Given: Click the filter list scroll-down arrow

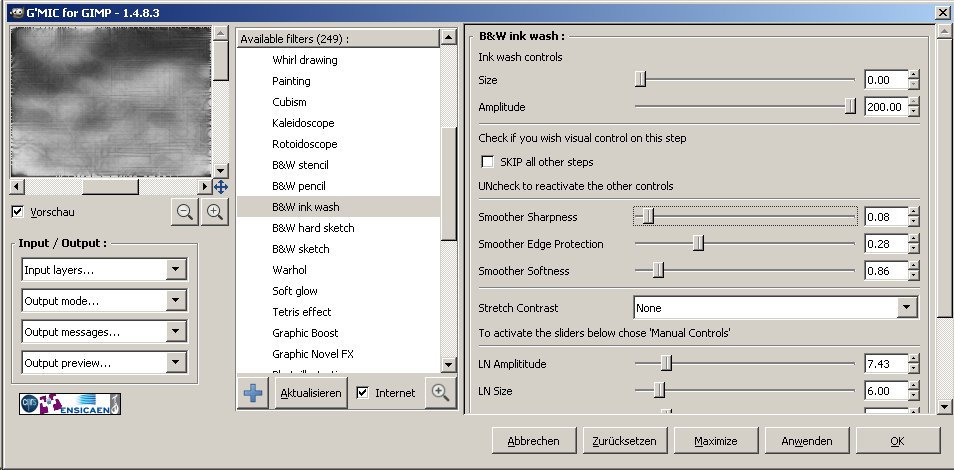Looking at the screenshot, I should click(448, 365).
